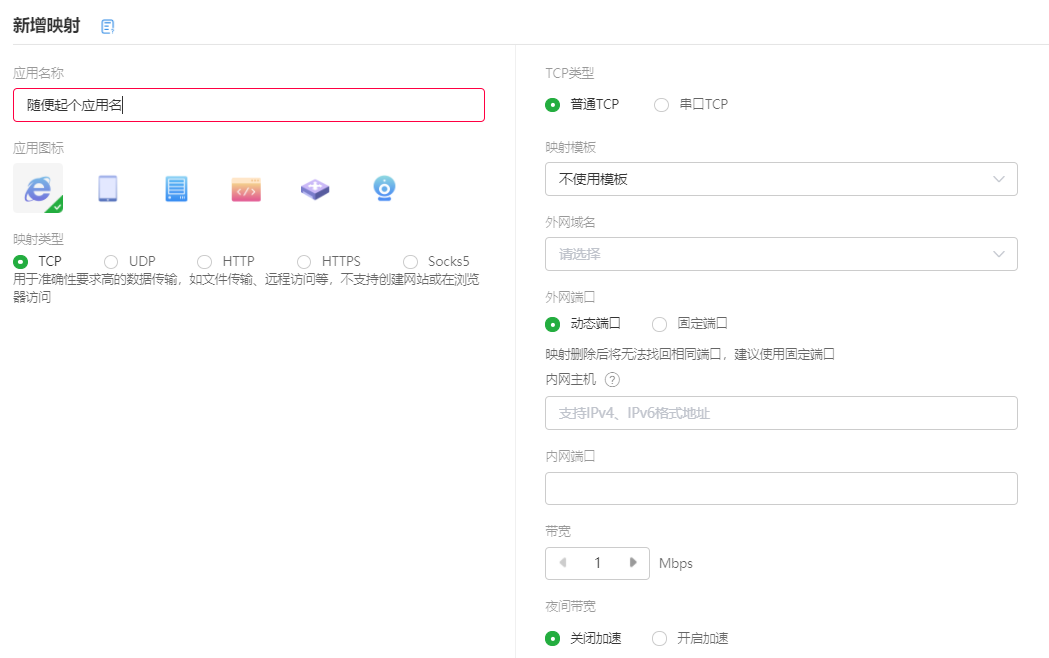
Task: Switch TCP type to 串口TCP
Action: (662, 105)
